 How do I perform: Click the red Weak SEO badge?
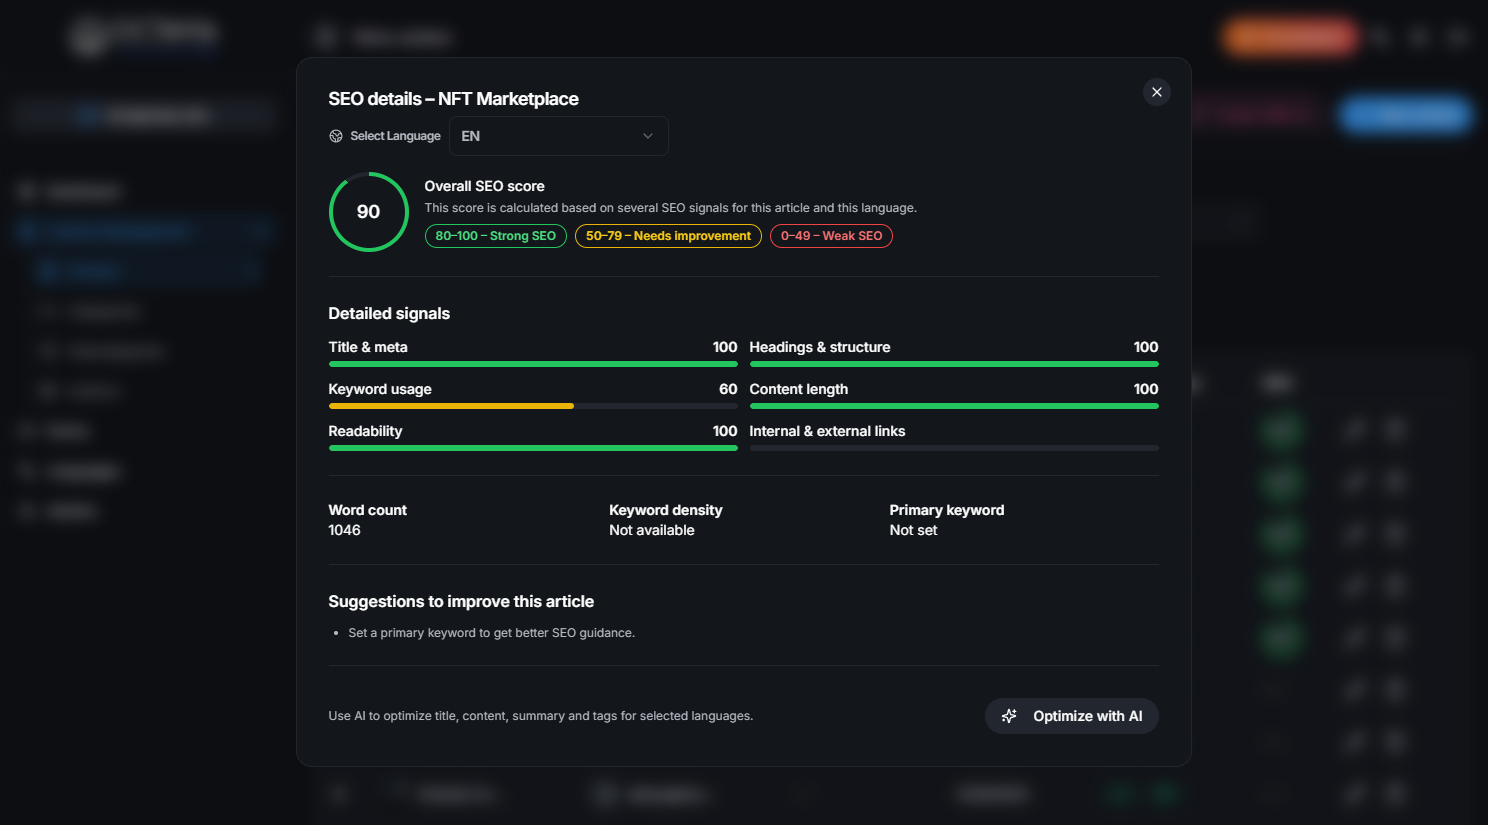[x=831, y=236]
